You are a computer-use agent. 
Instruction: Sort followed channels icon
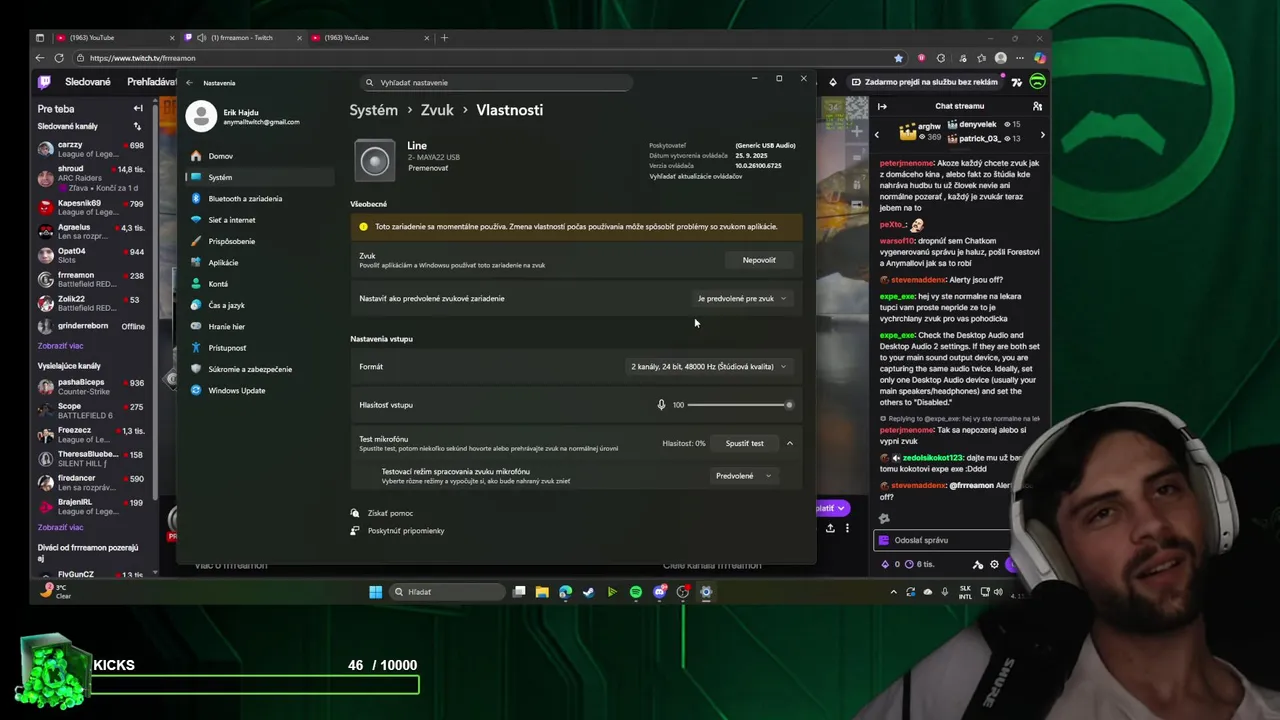137,126
